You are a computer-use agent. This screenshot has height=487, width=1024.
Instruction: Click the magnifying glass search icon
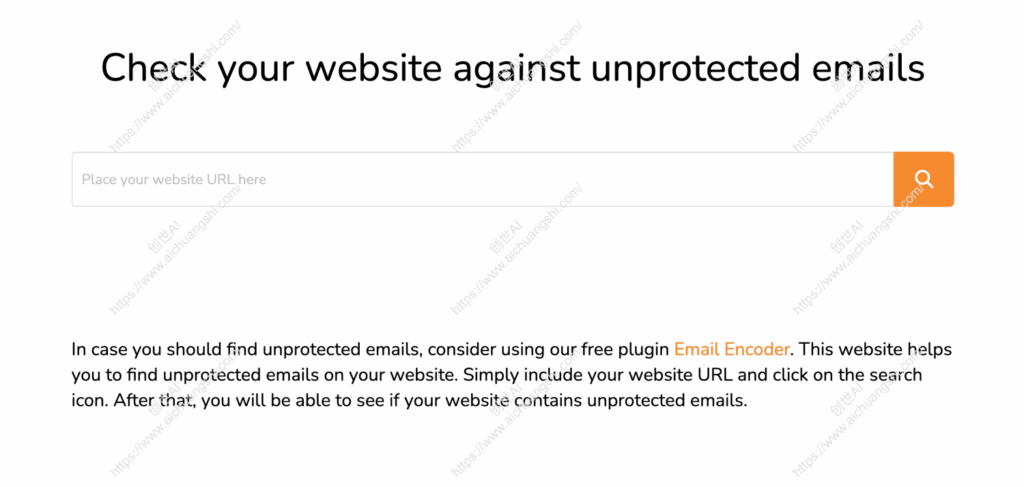(923, 180)
